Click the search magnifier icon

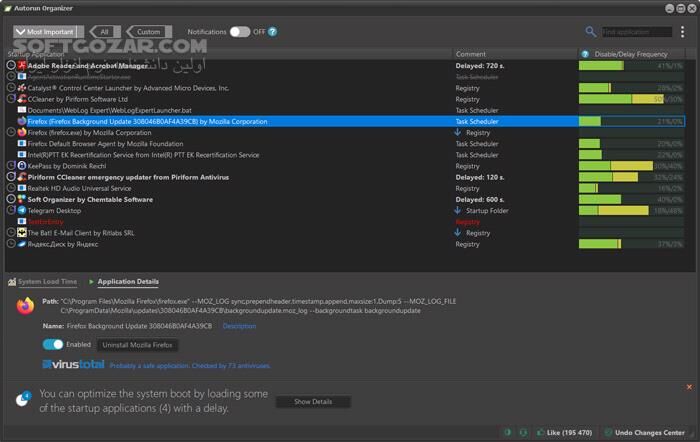(x=591, y=32)
